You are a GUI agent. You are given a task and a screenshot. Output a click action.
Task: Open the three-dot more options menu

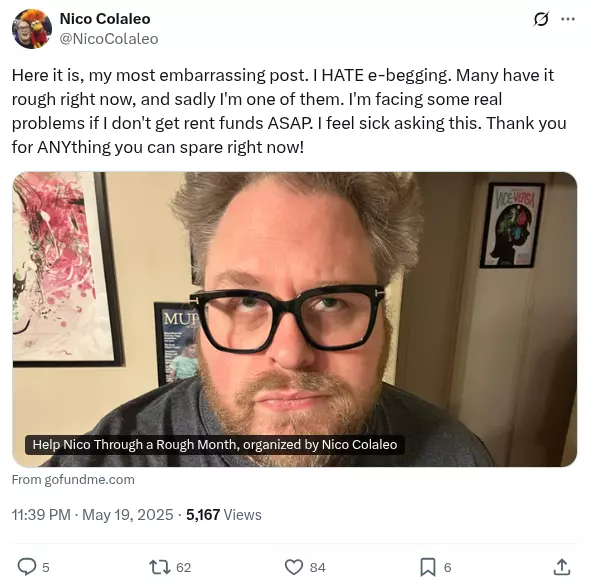(x=568, y=19)
